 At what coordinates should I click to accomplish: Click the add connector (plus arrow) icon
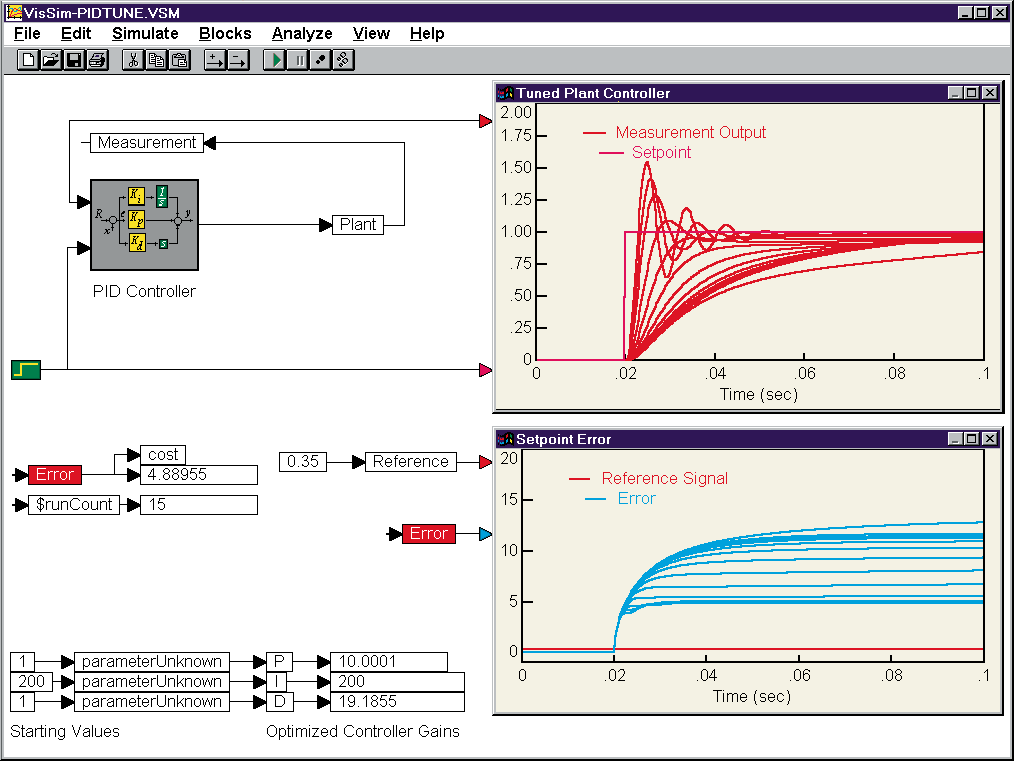point(215,60)
